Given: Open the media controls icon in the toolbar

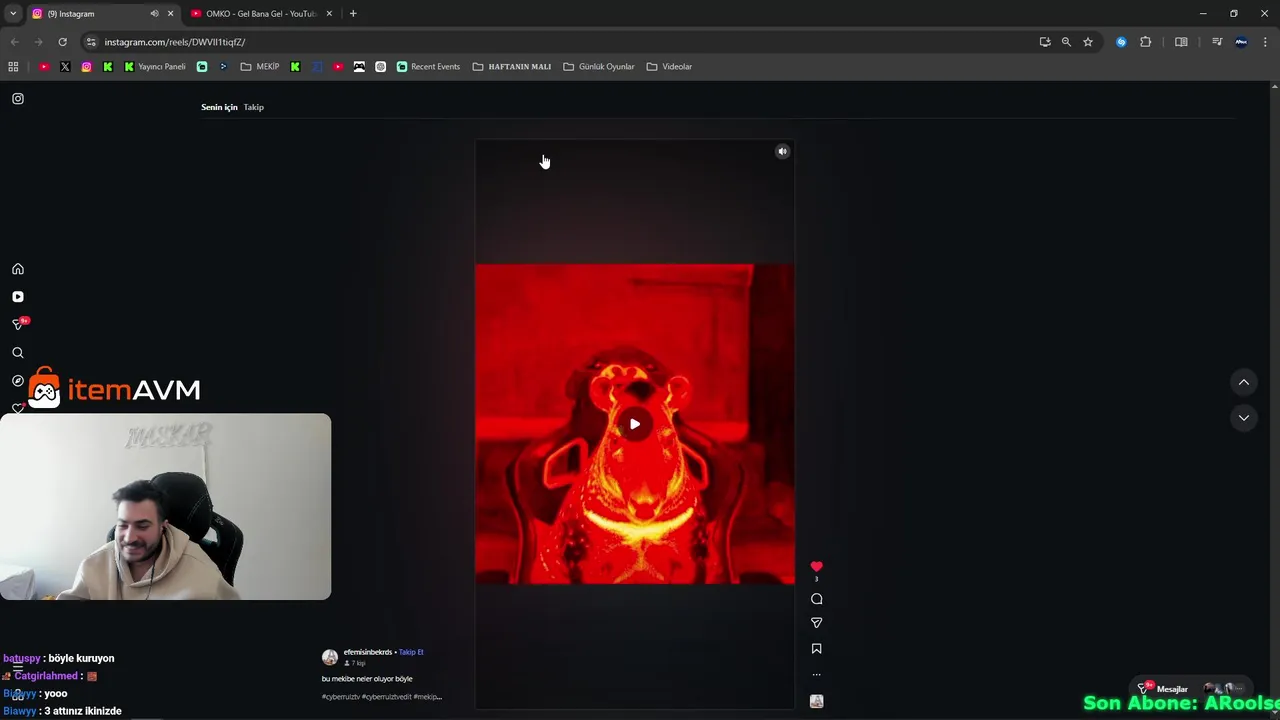Looking at the screenshot, I should coord(1217,42).
